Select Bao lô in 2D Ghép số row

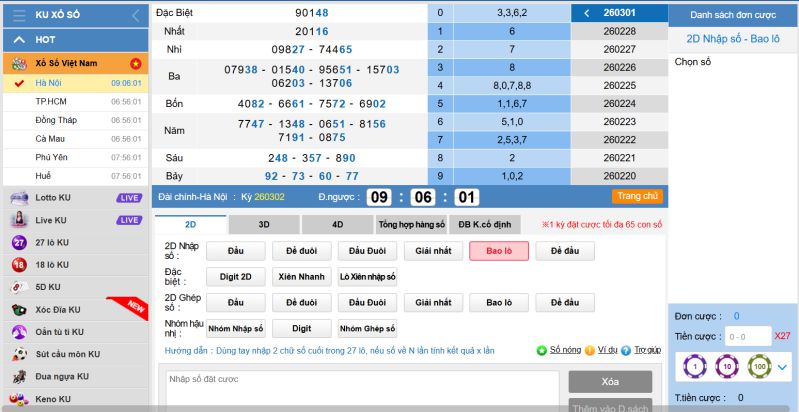click(x=499, y=303)
